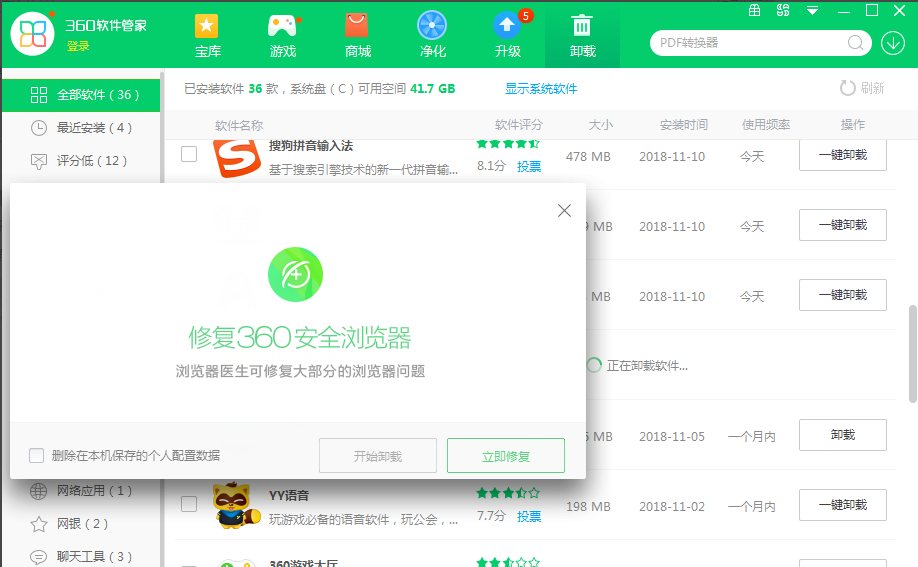Sort by 软件评分 column header
The image size is (918, 567).
(519, 125)
